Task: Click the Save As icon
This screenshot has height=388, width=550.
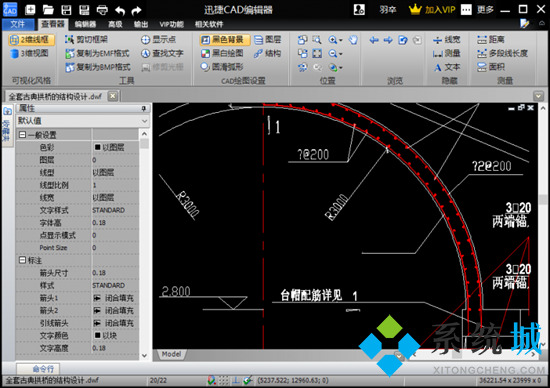Action: tap(84, 9)
